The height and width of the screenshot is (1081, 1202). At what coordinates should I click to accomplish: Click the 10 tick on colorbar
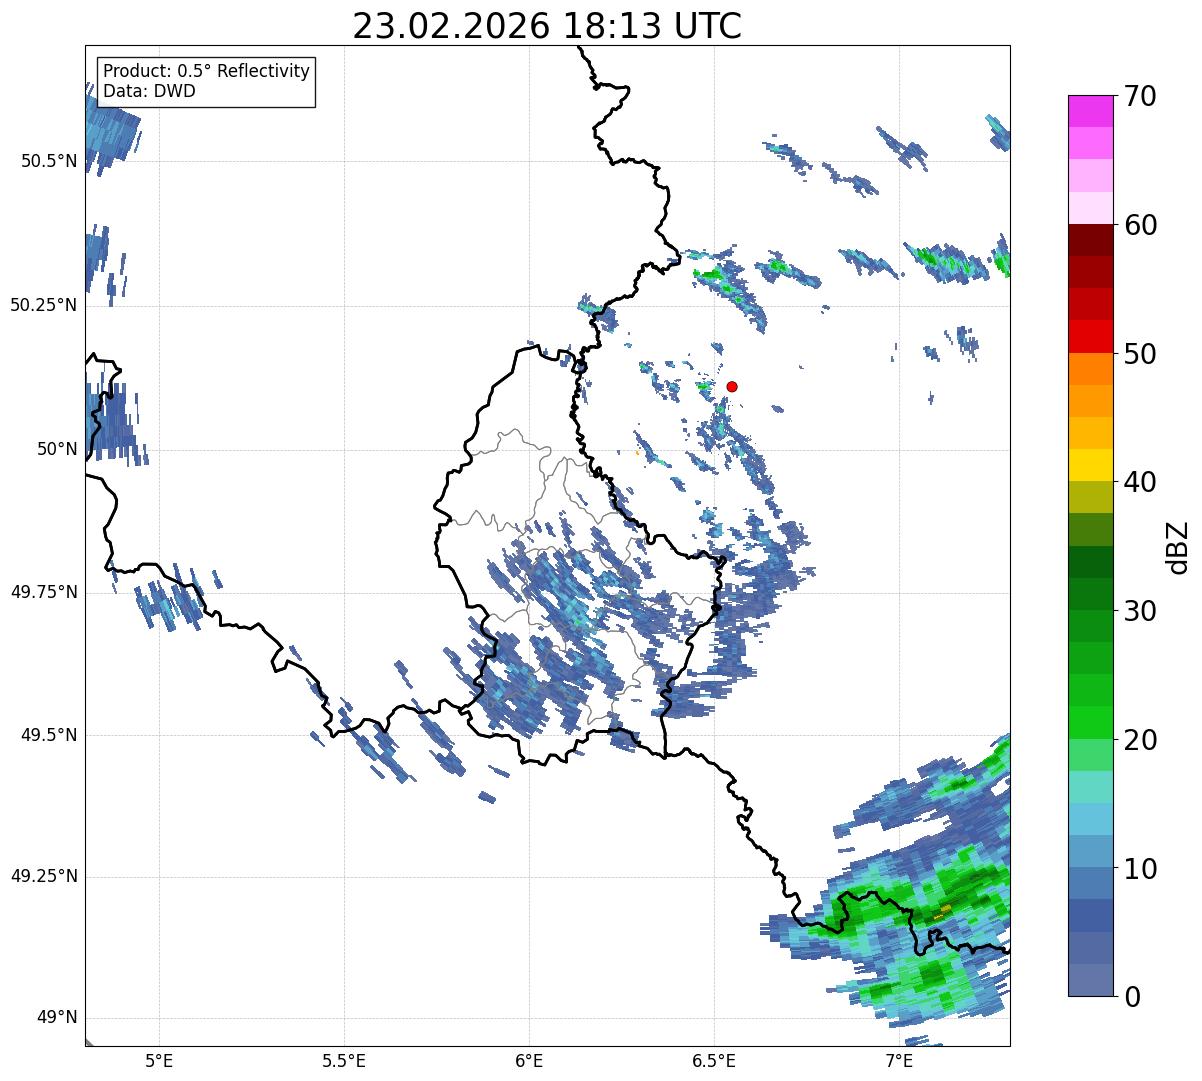(1140, 868)
